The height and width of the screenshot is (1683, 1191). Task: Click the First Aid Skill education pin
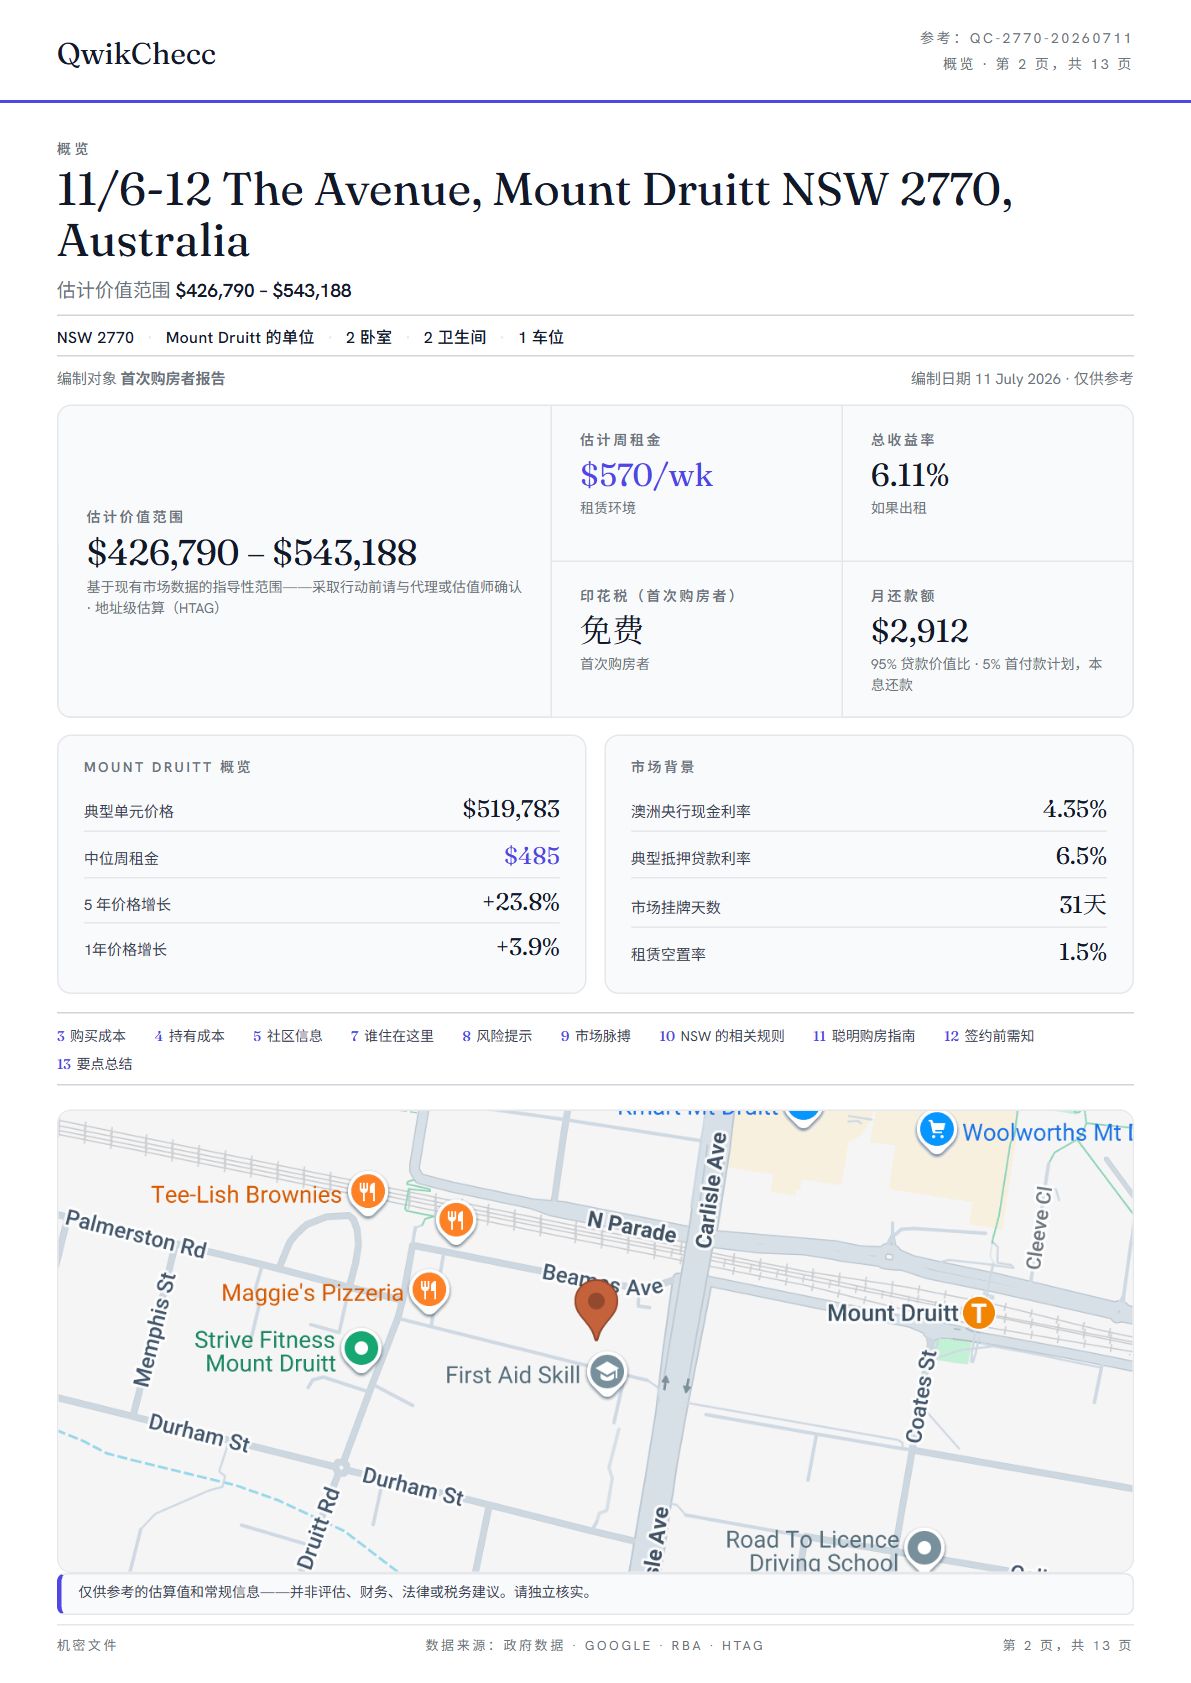(607, 1373)
